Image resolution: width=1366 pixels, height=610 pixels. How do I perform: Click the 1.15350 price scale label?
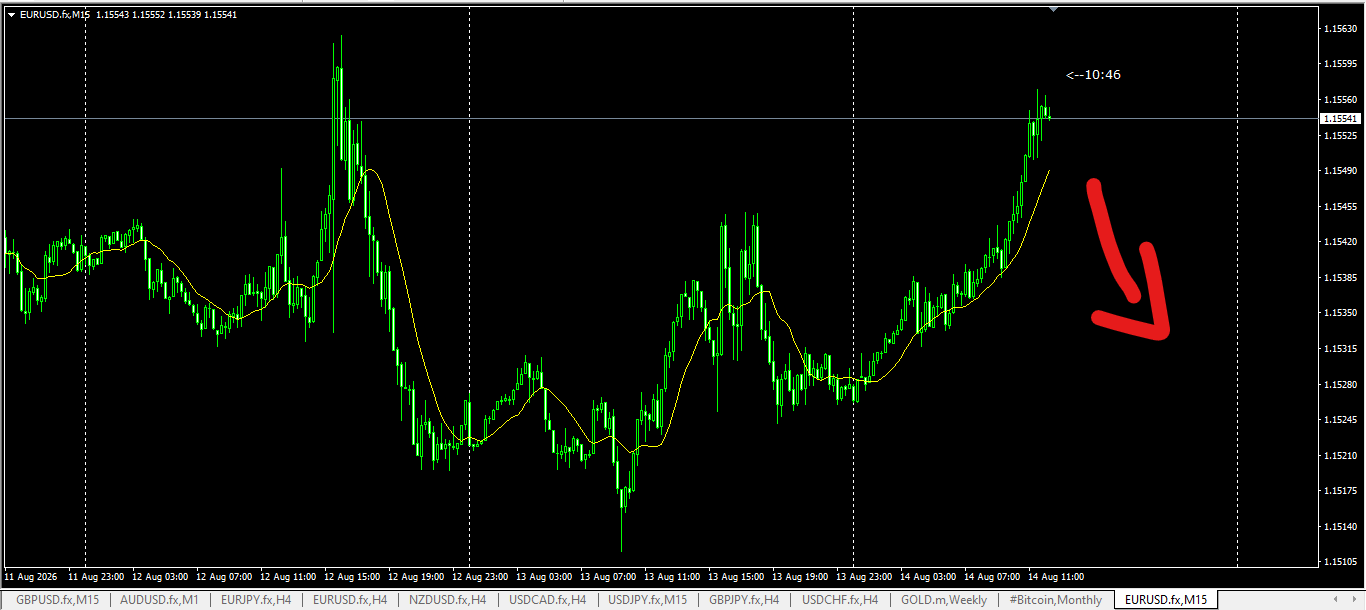coord(1339,313)
